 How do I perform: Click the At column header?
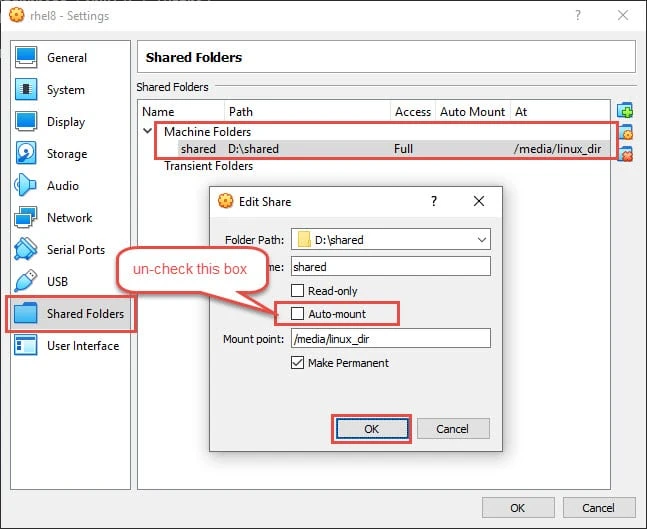pyautogui.click(x=560, y=111)
